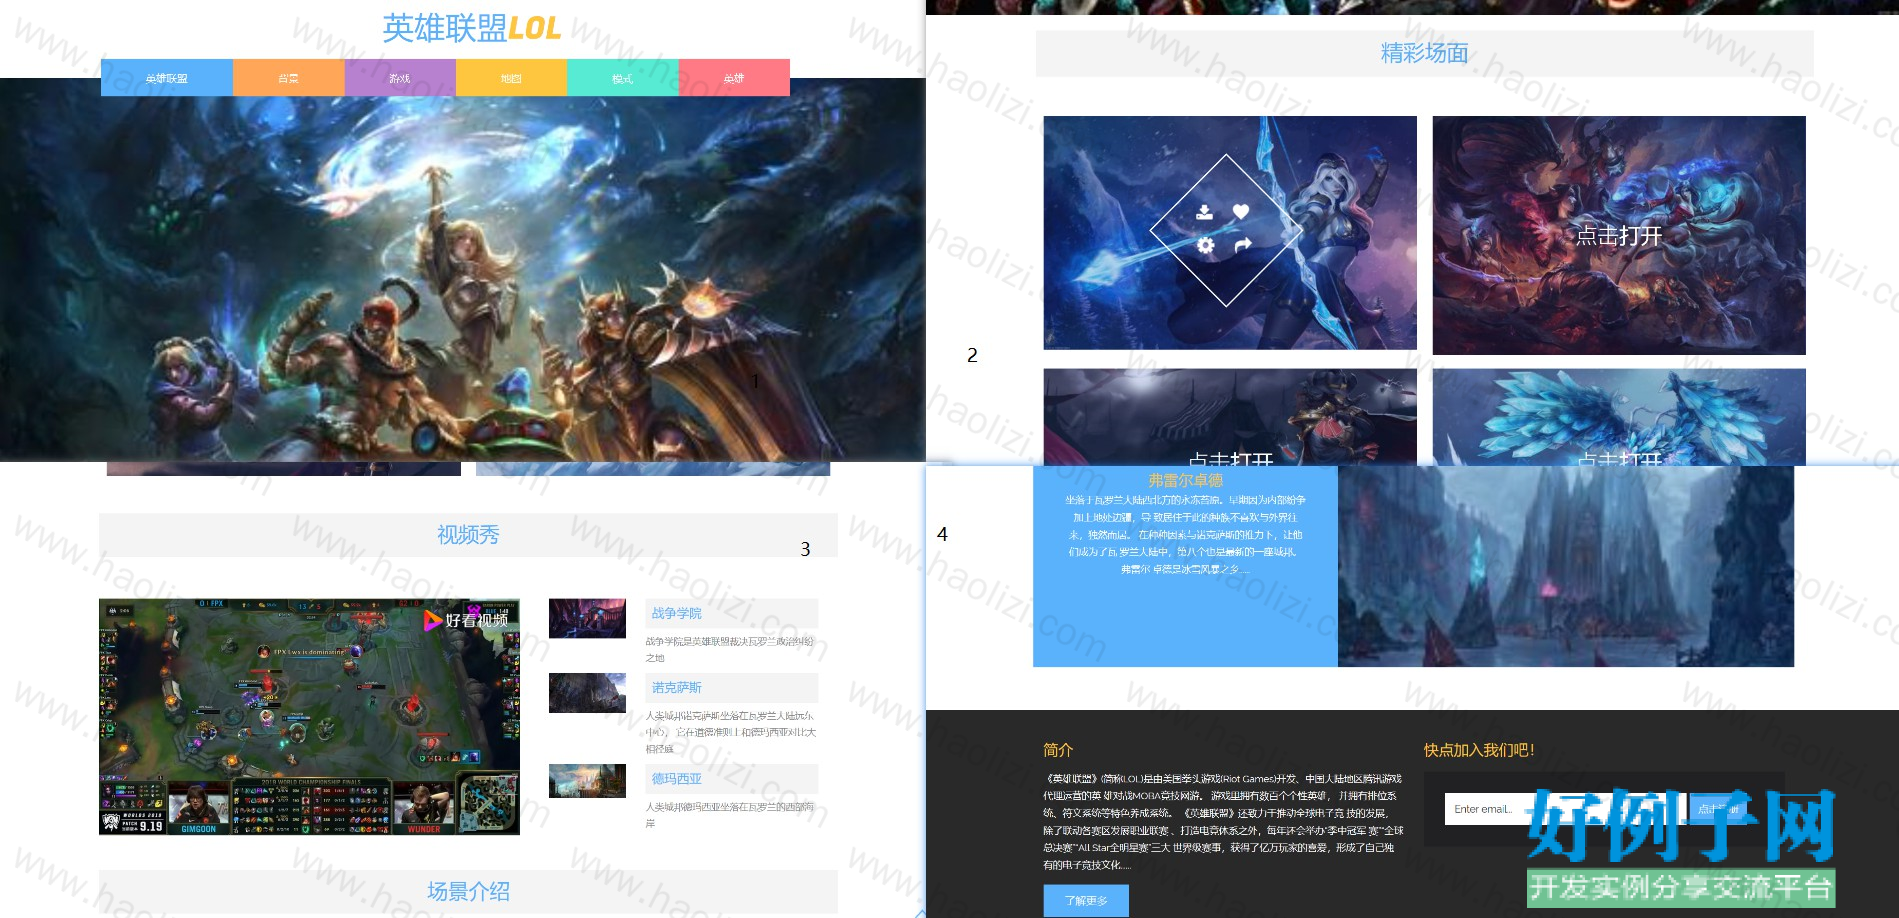Switch to the 地图 navigation tab
1899x918 pixels.
click(x=511, y=78)
